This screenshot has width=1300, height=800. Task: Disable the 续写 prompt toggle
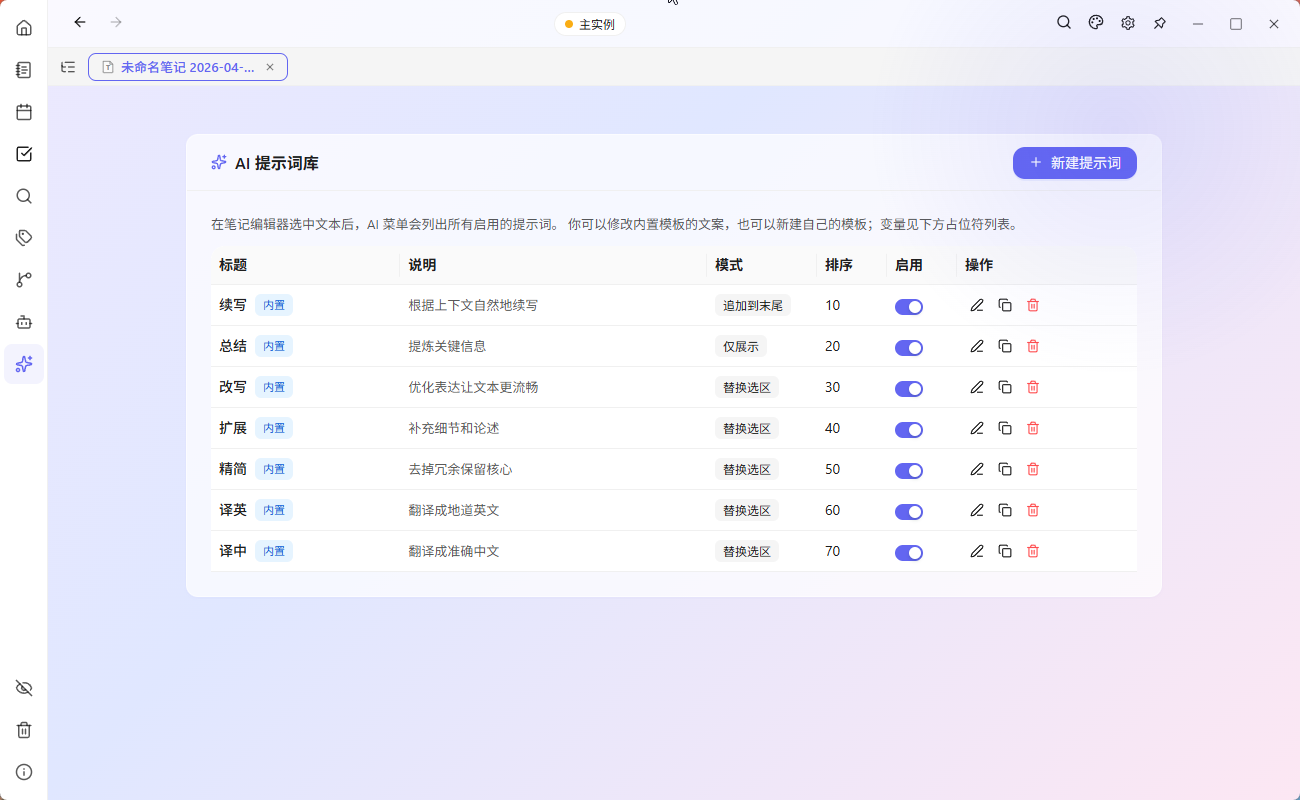point(909,307)
